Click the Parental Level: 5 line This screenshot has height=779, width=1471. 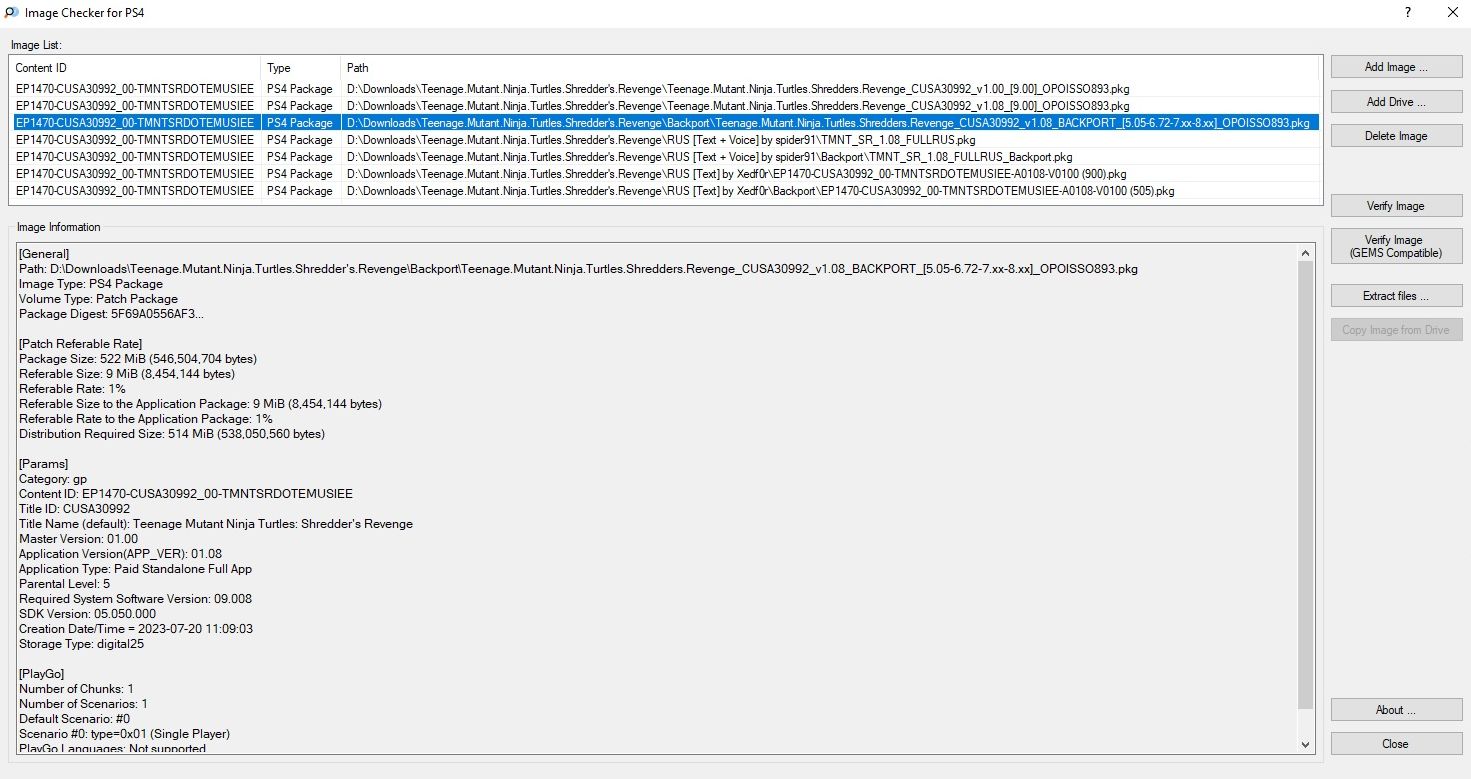pos(65,584)
